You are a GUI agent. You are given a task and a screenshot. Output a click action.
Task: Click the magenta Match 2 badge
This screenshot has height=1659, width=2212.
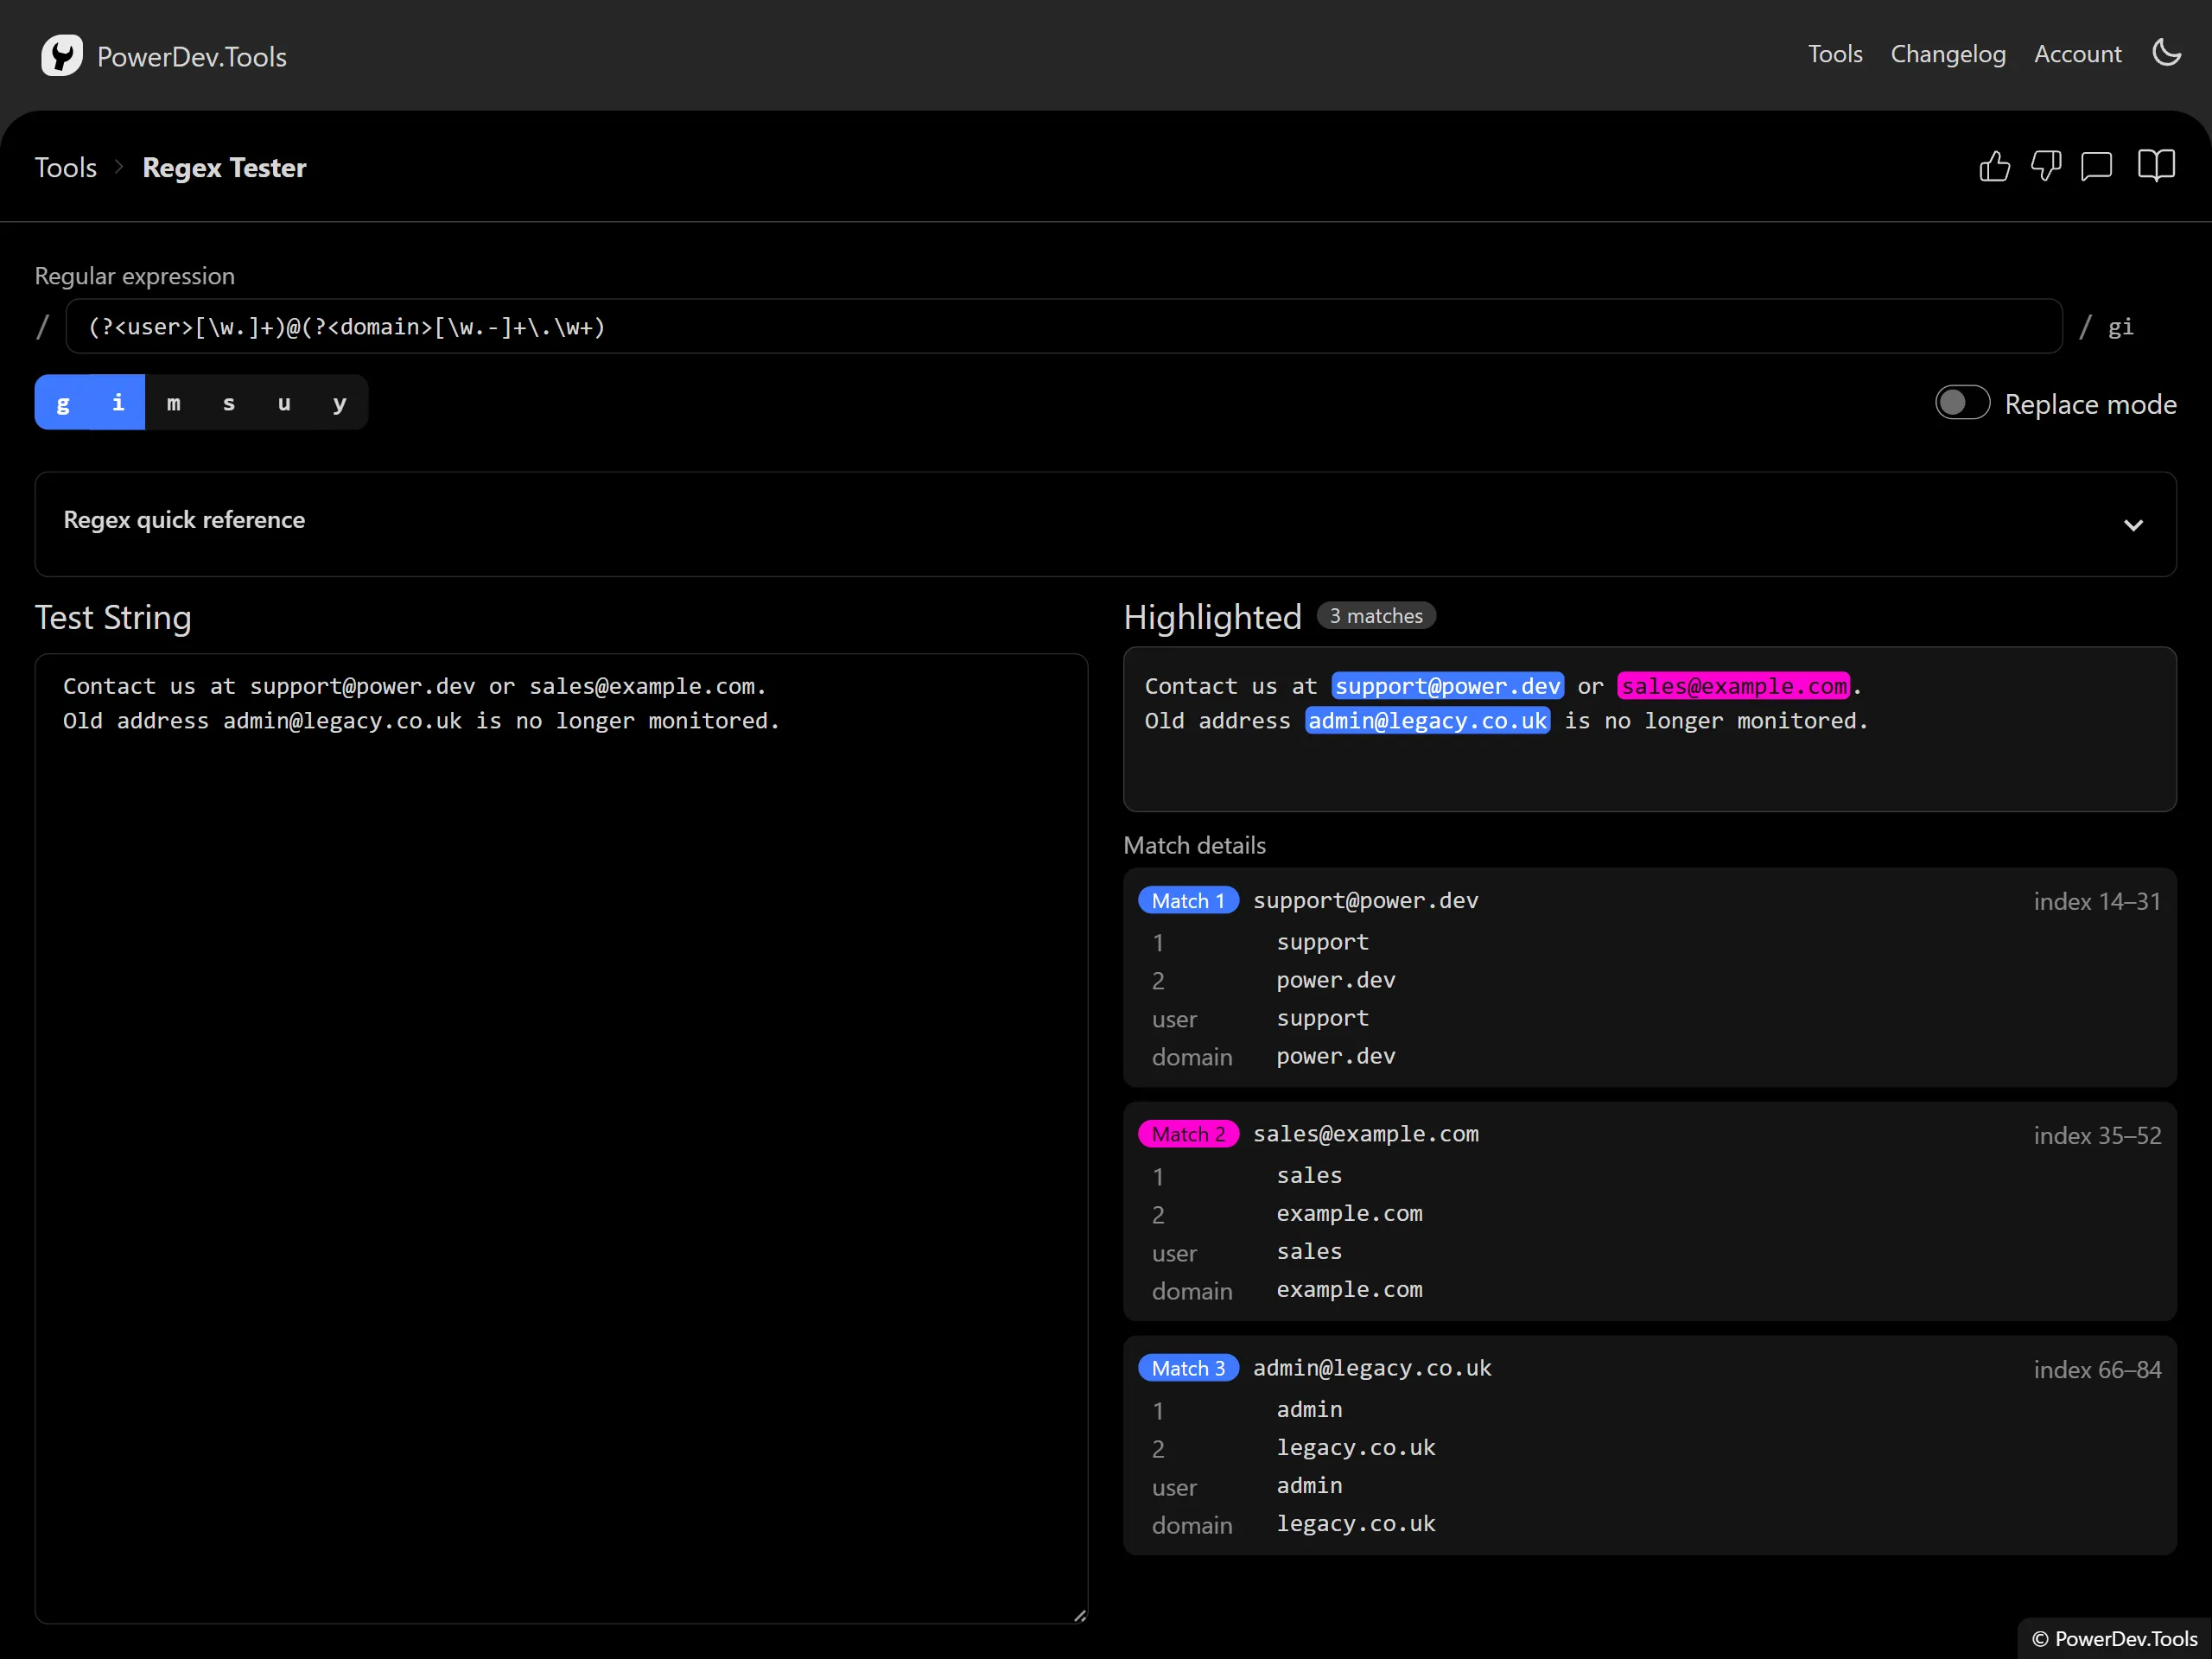click(x=1188, y=1134)
